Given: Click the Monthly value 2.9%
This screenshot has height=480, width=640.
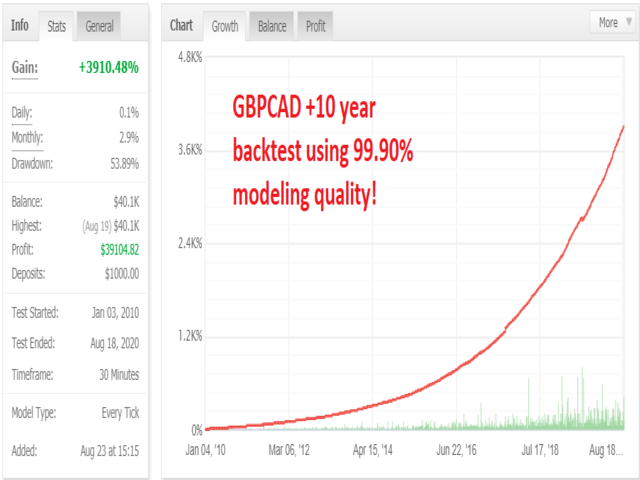Looking at the screenshot, I should click(x=129, y=138).
